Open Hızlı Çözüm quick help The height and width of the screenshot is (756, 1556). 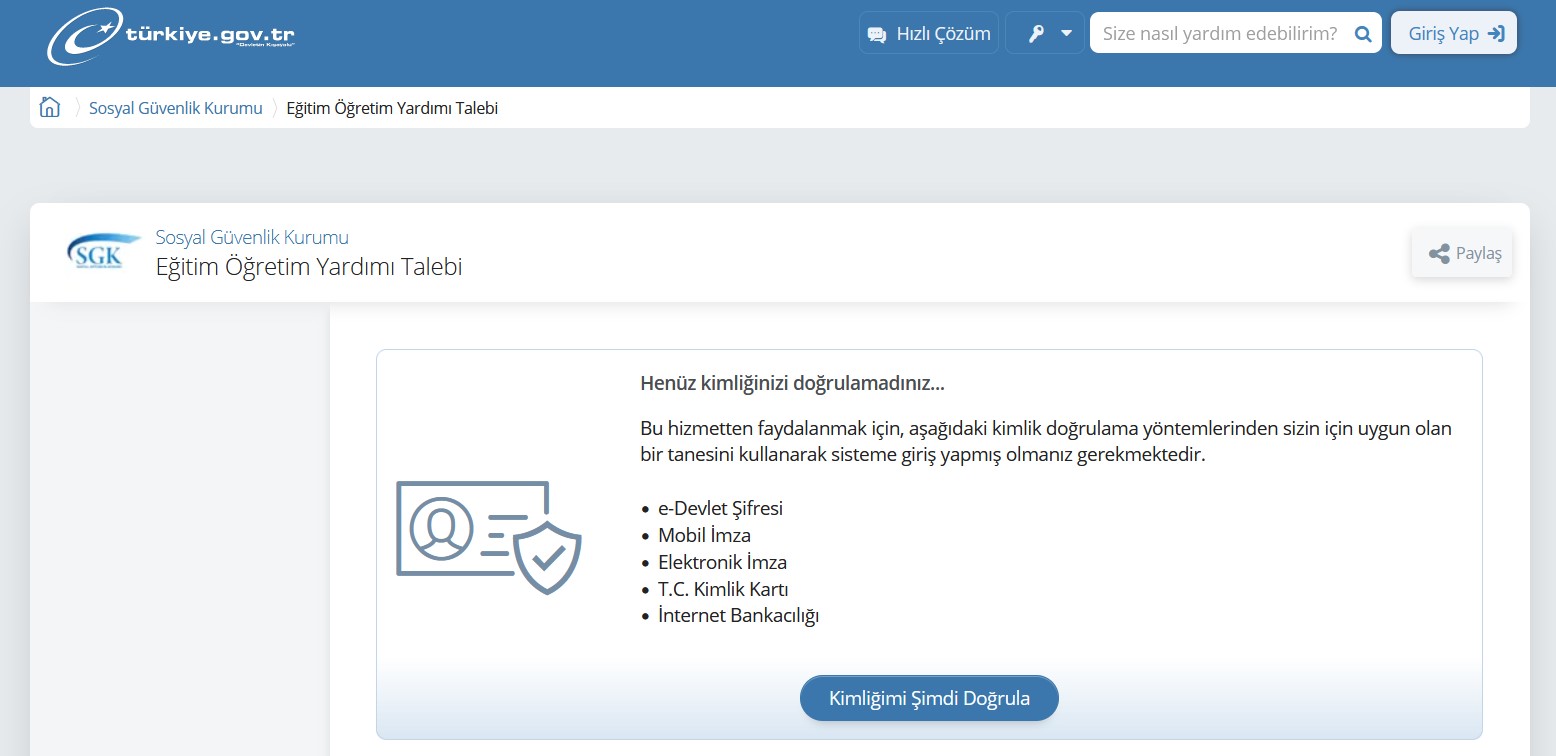(x=929, y=33)
